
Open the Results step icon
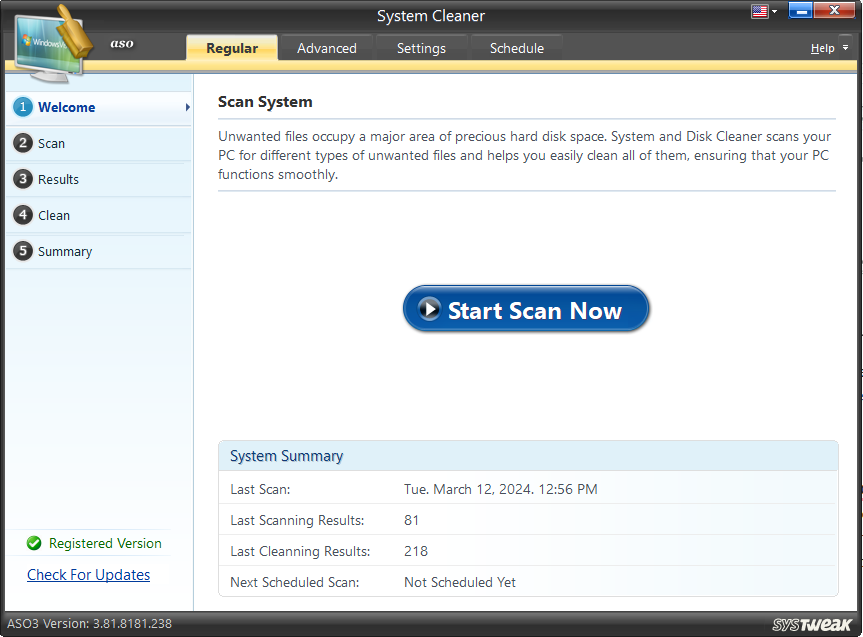22,179
